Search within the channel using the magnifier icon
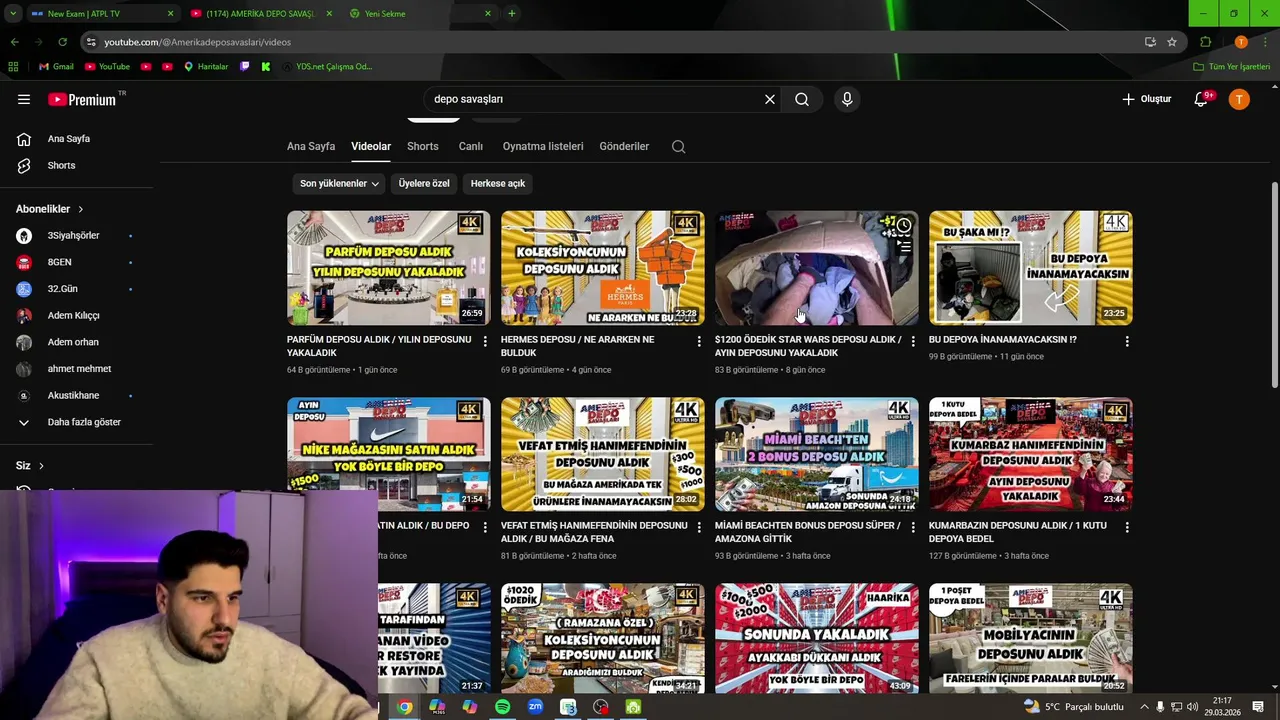 click(x=678, y=146)
